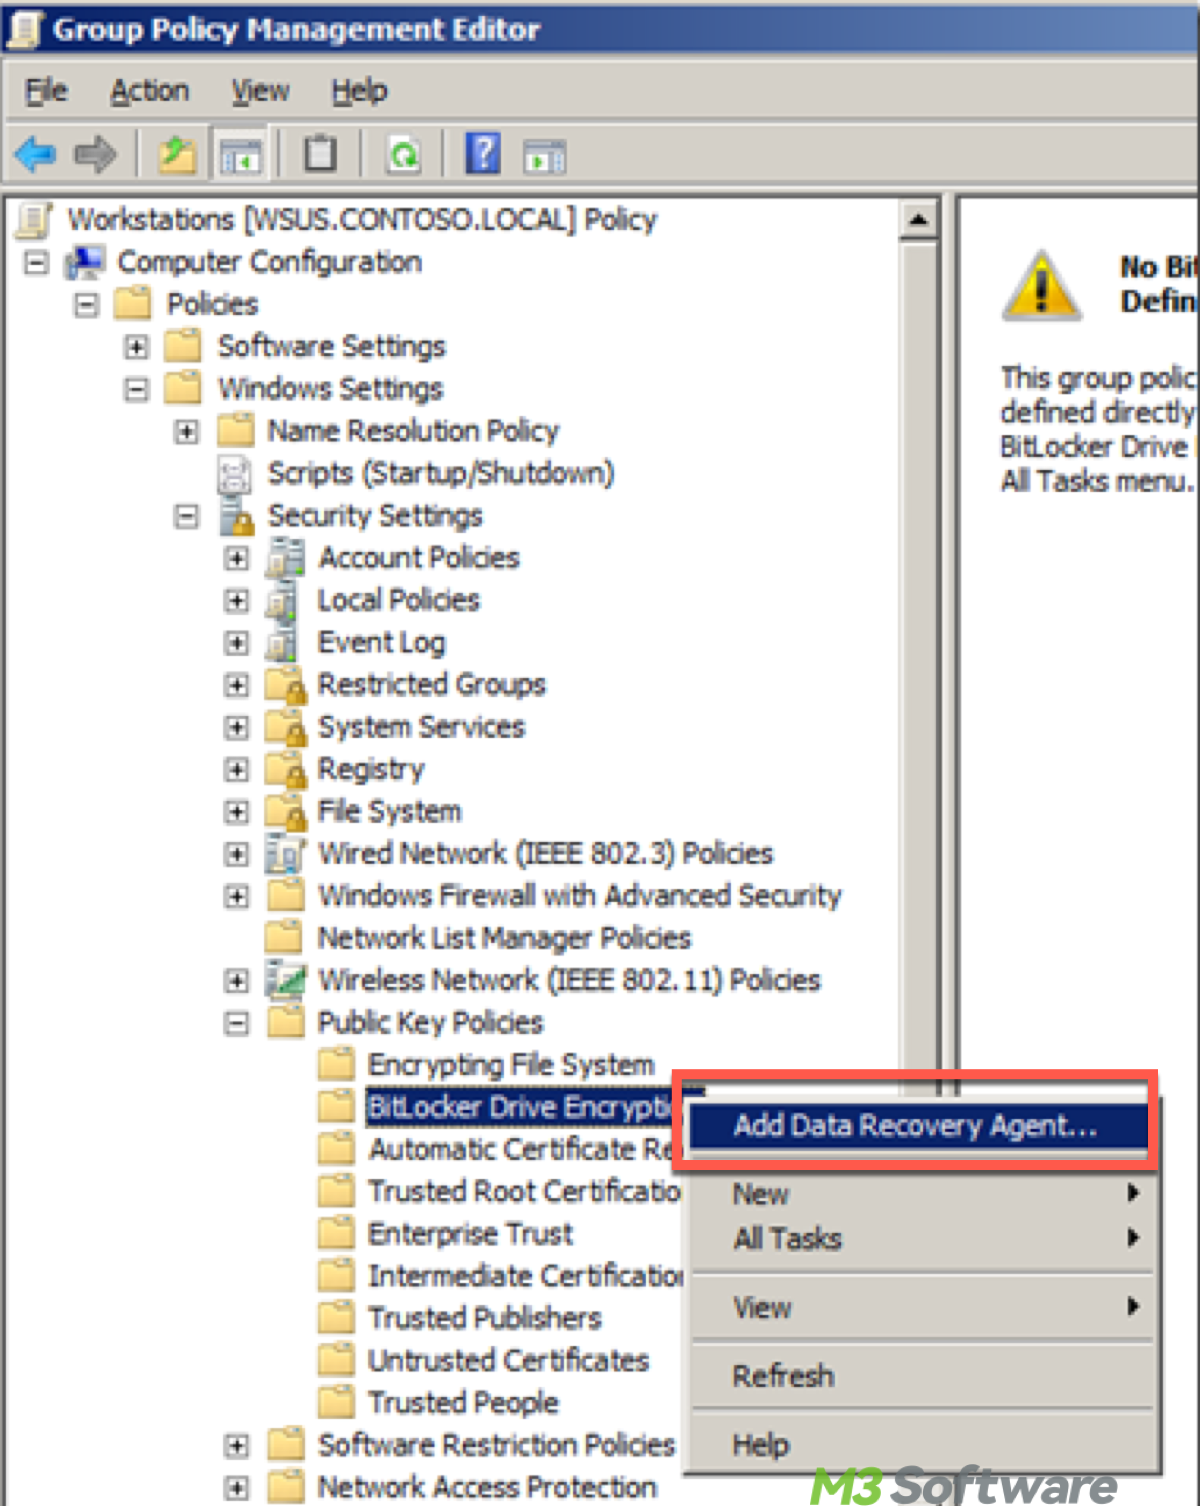This screenshot has width=1200, height=1506.
Task: Click the tree pane vertical scrollbar track
Action: click(918, 650)
